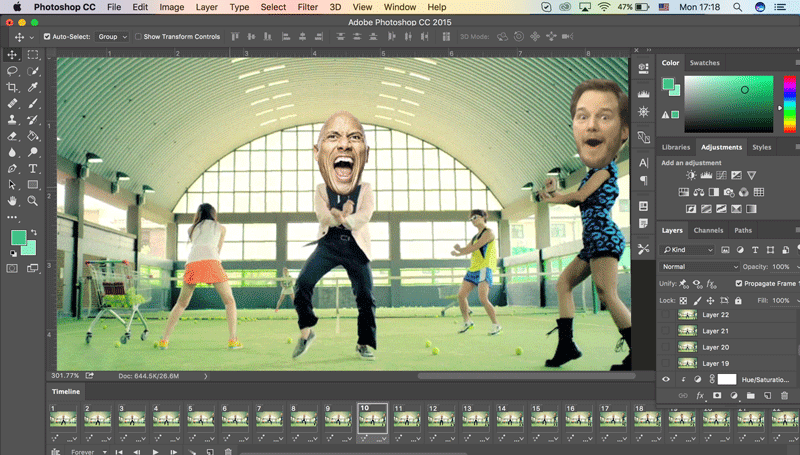This screenshot has height=455, width=800.
Task: Play the timeline animation
Action: (x=155, y=452)
